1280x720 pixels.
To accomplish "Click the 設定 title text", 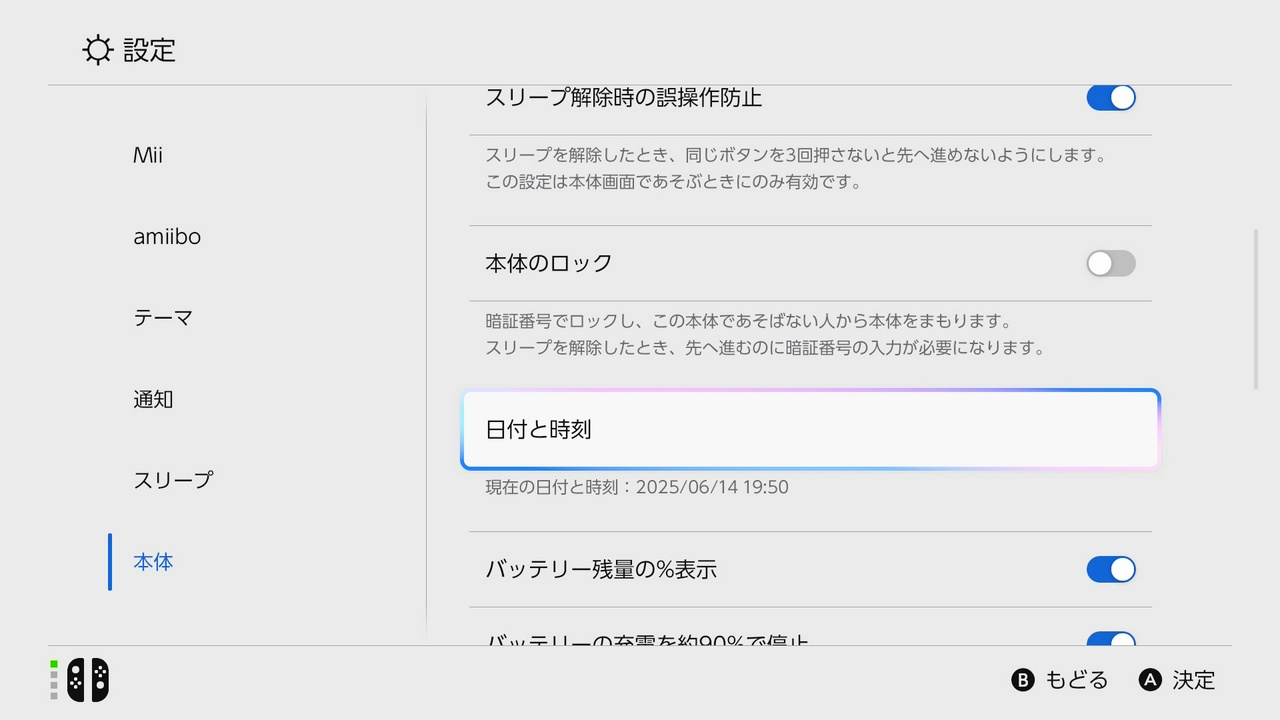I will (150, 51).
